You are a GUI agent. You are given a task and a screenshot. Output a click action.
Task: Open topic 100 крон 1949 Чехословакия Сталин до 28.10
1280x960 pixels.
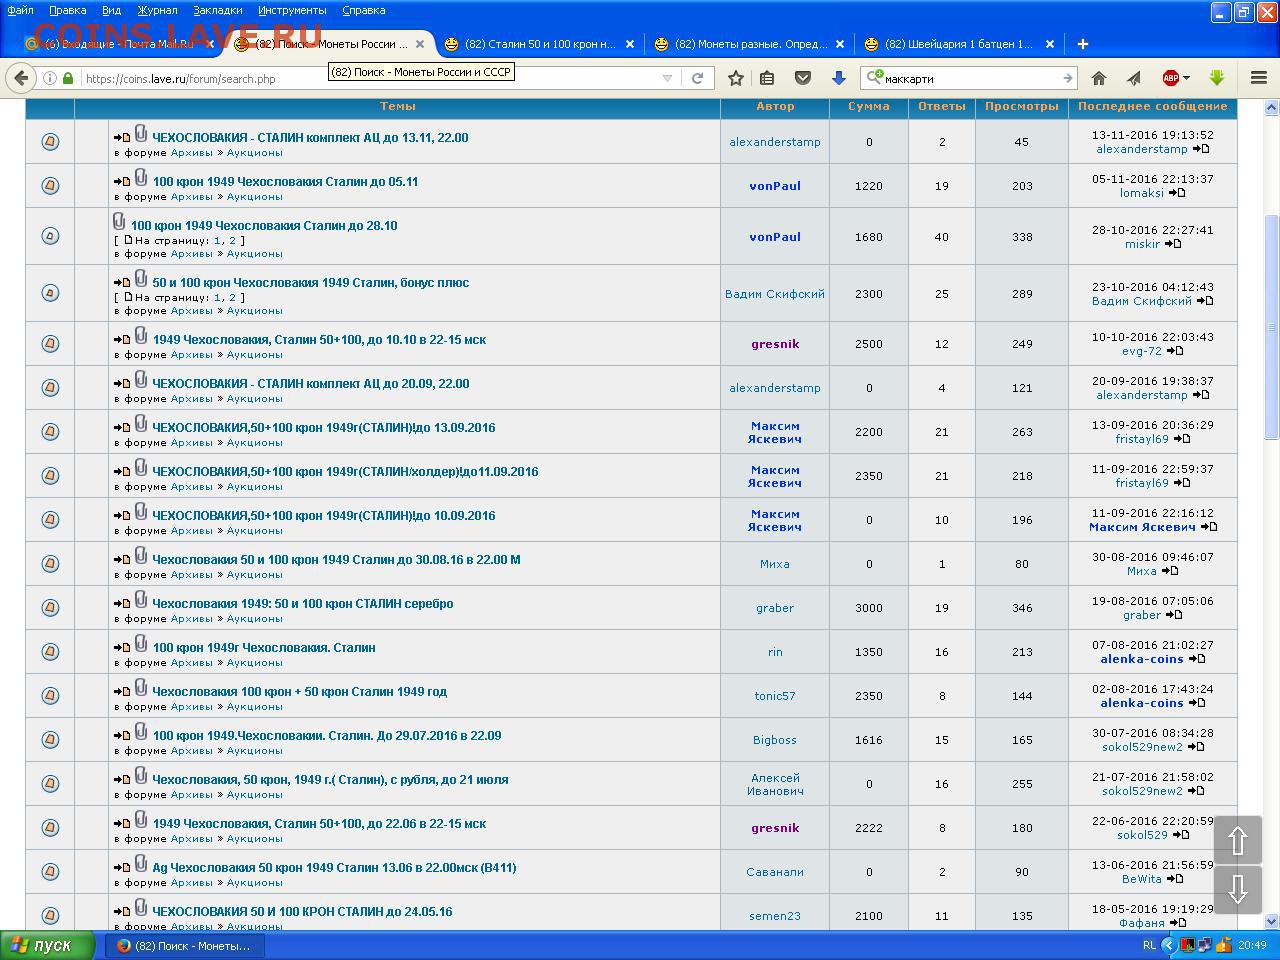pos(264,226)
